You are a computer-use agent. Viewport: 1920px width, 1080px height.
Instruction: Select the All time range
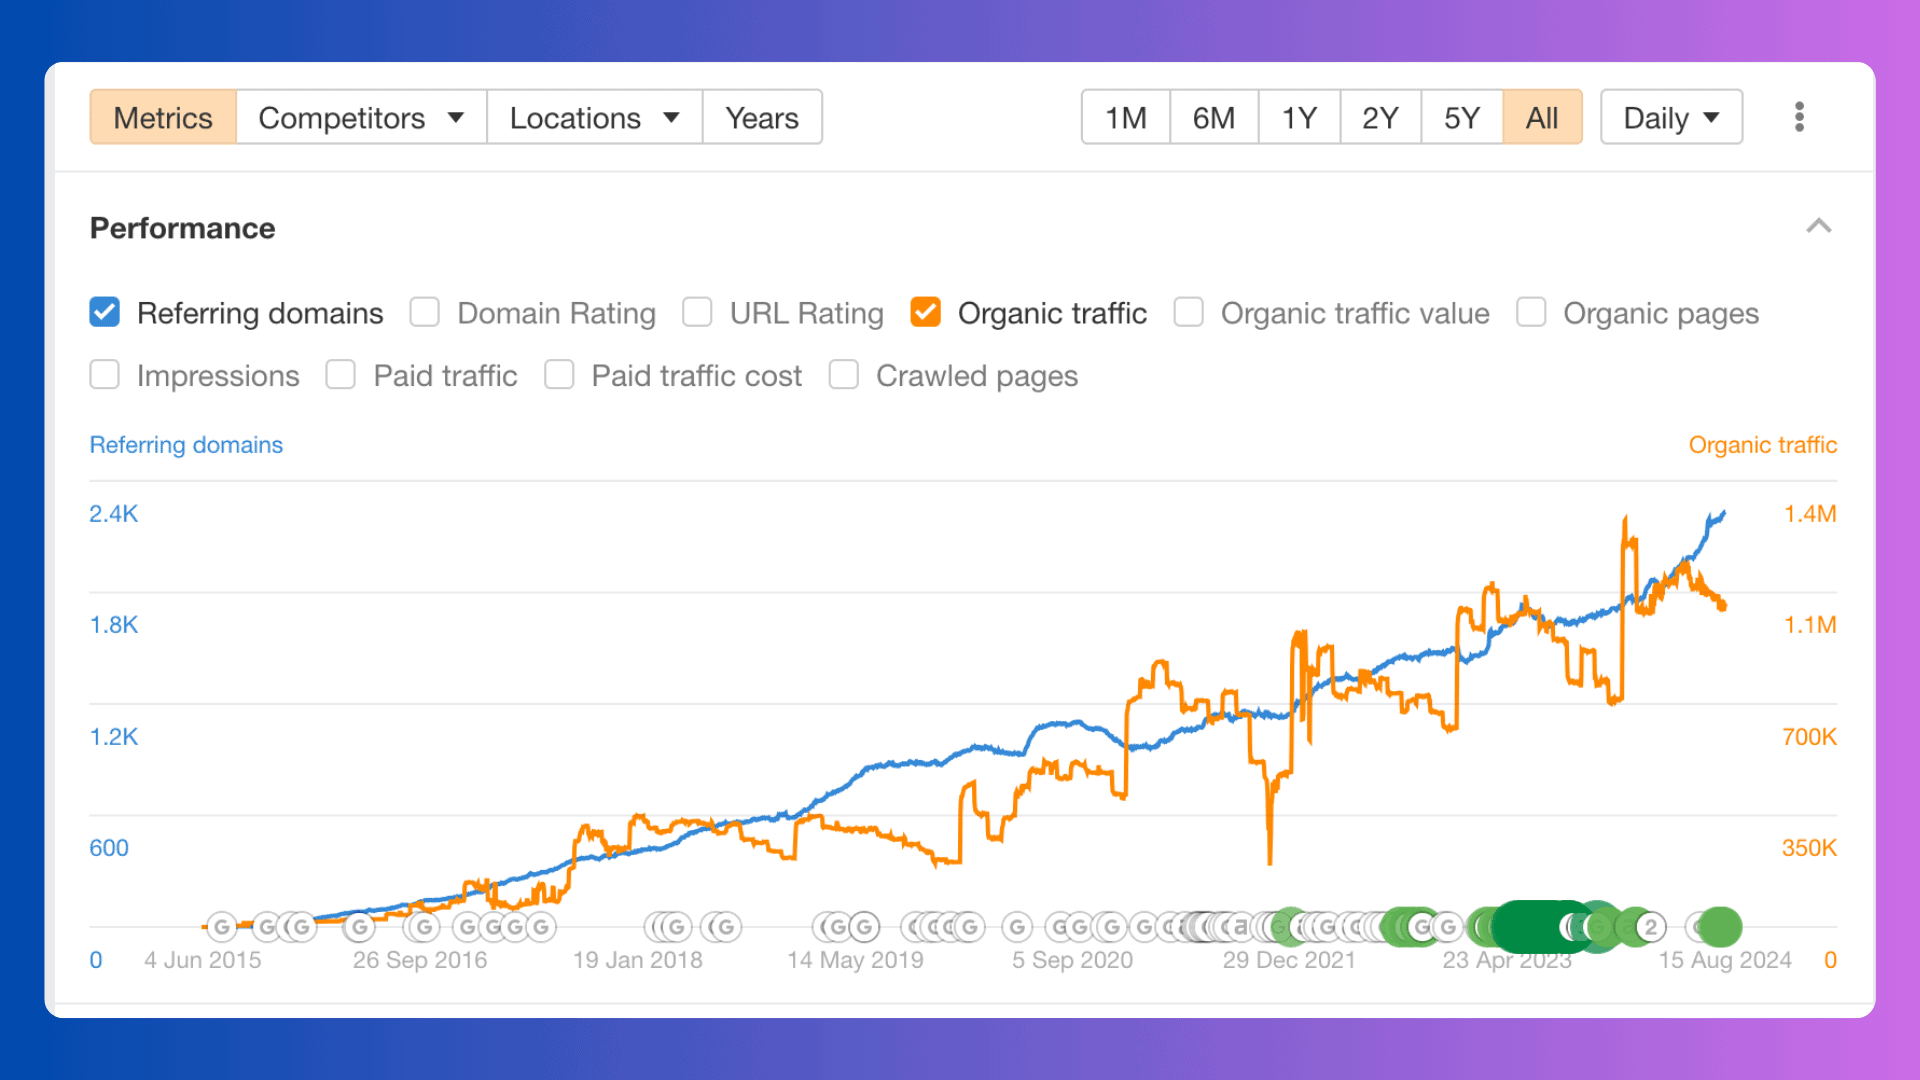tap(1542, 117)
